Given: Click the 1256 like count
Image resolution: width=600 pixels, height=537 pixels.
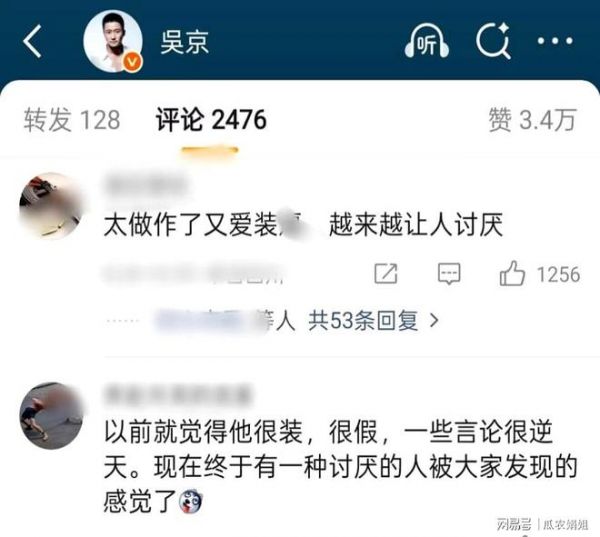Looking at the screenshot, I should point(558,275).
